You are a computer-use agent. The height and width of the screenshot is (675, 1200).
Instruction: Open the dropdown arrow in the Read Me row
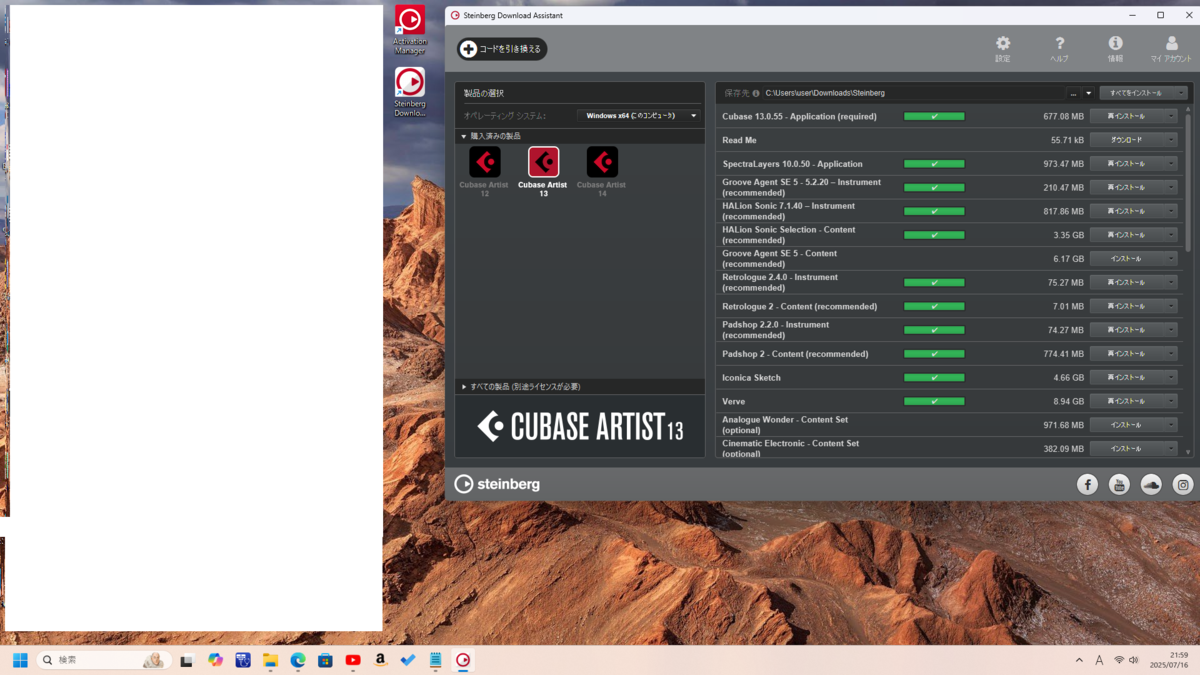[x=1171, y=140]
